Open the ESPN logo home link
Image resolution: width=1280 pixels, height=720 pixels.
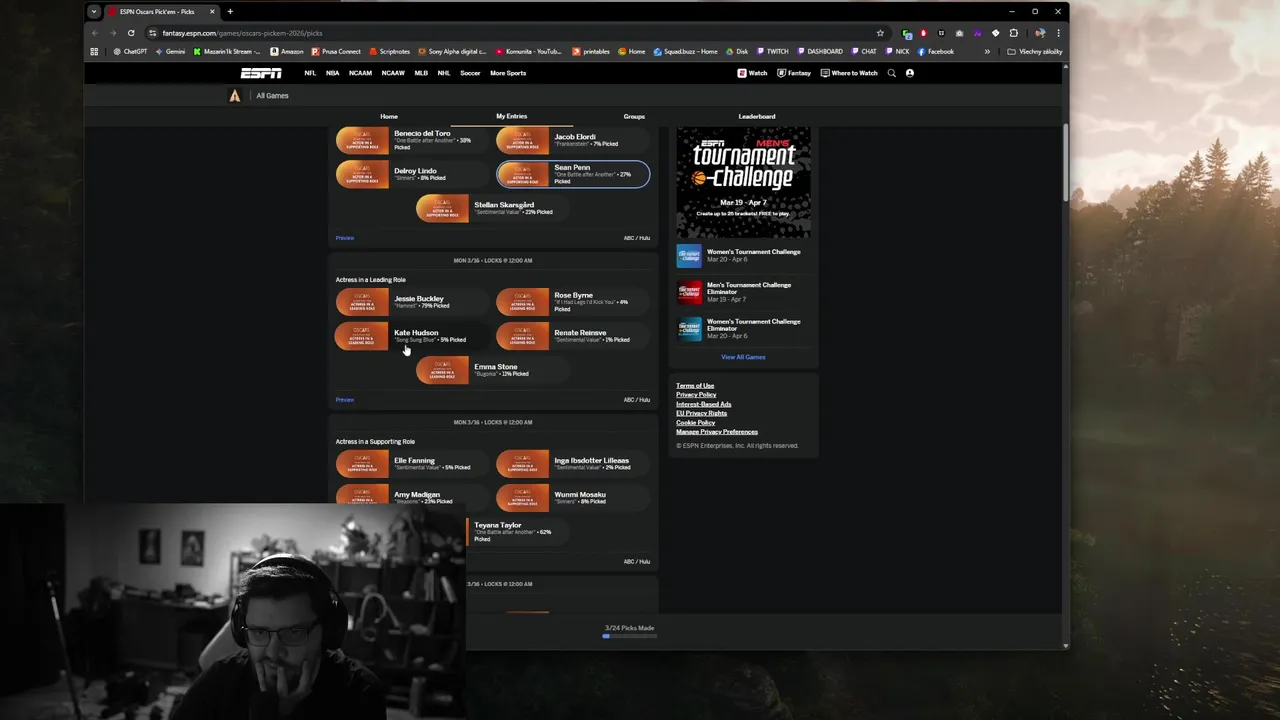[261, 73]
